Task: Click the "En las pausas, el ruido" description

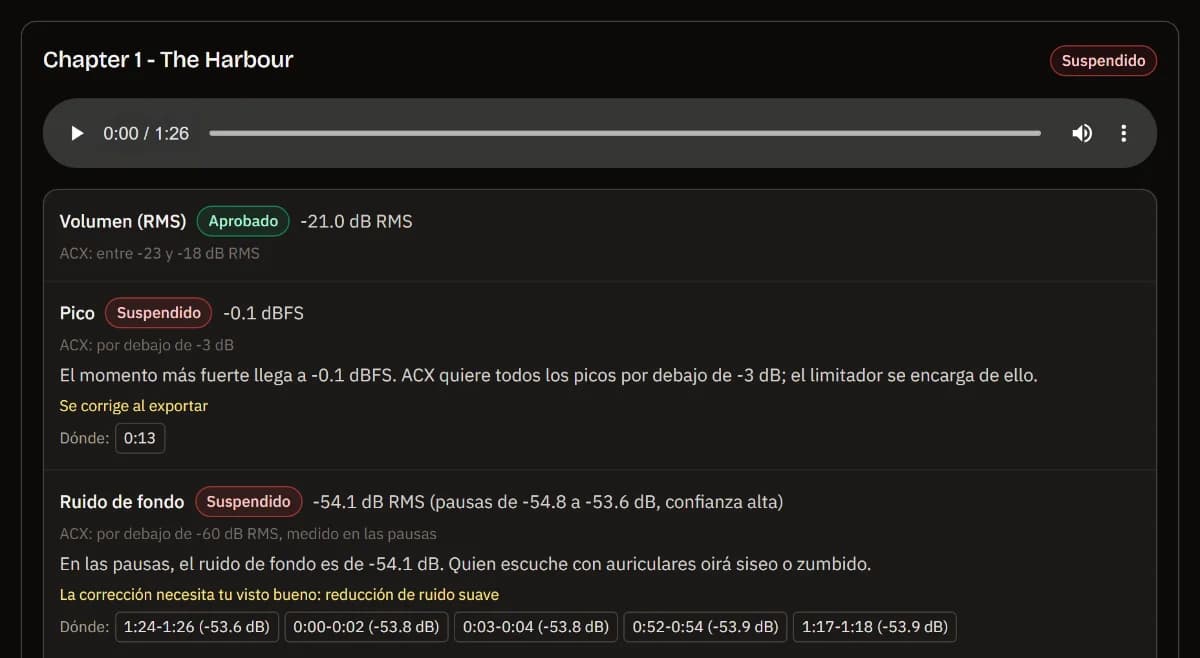Action: click(x=465, y=564)
